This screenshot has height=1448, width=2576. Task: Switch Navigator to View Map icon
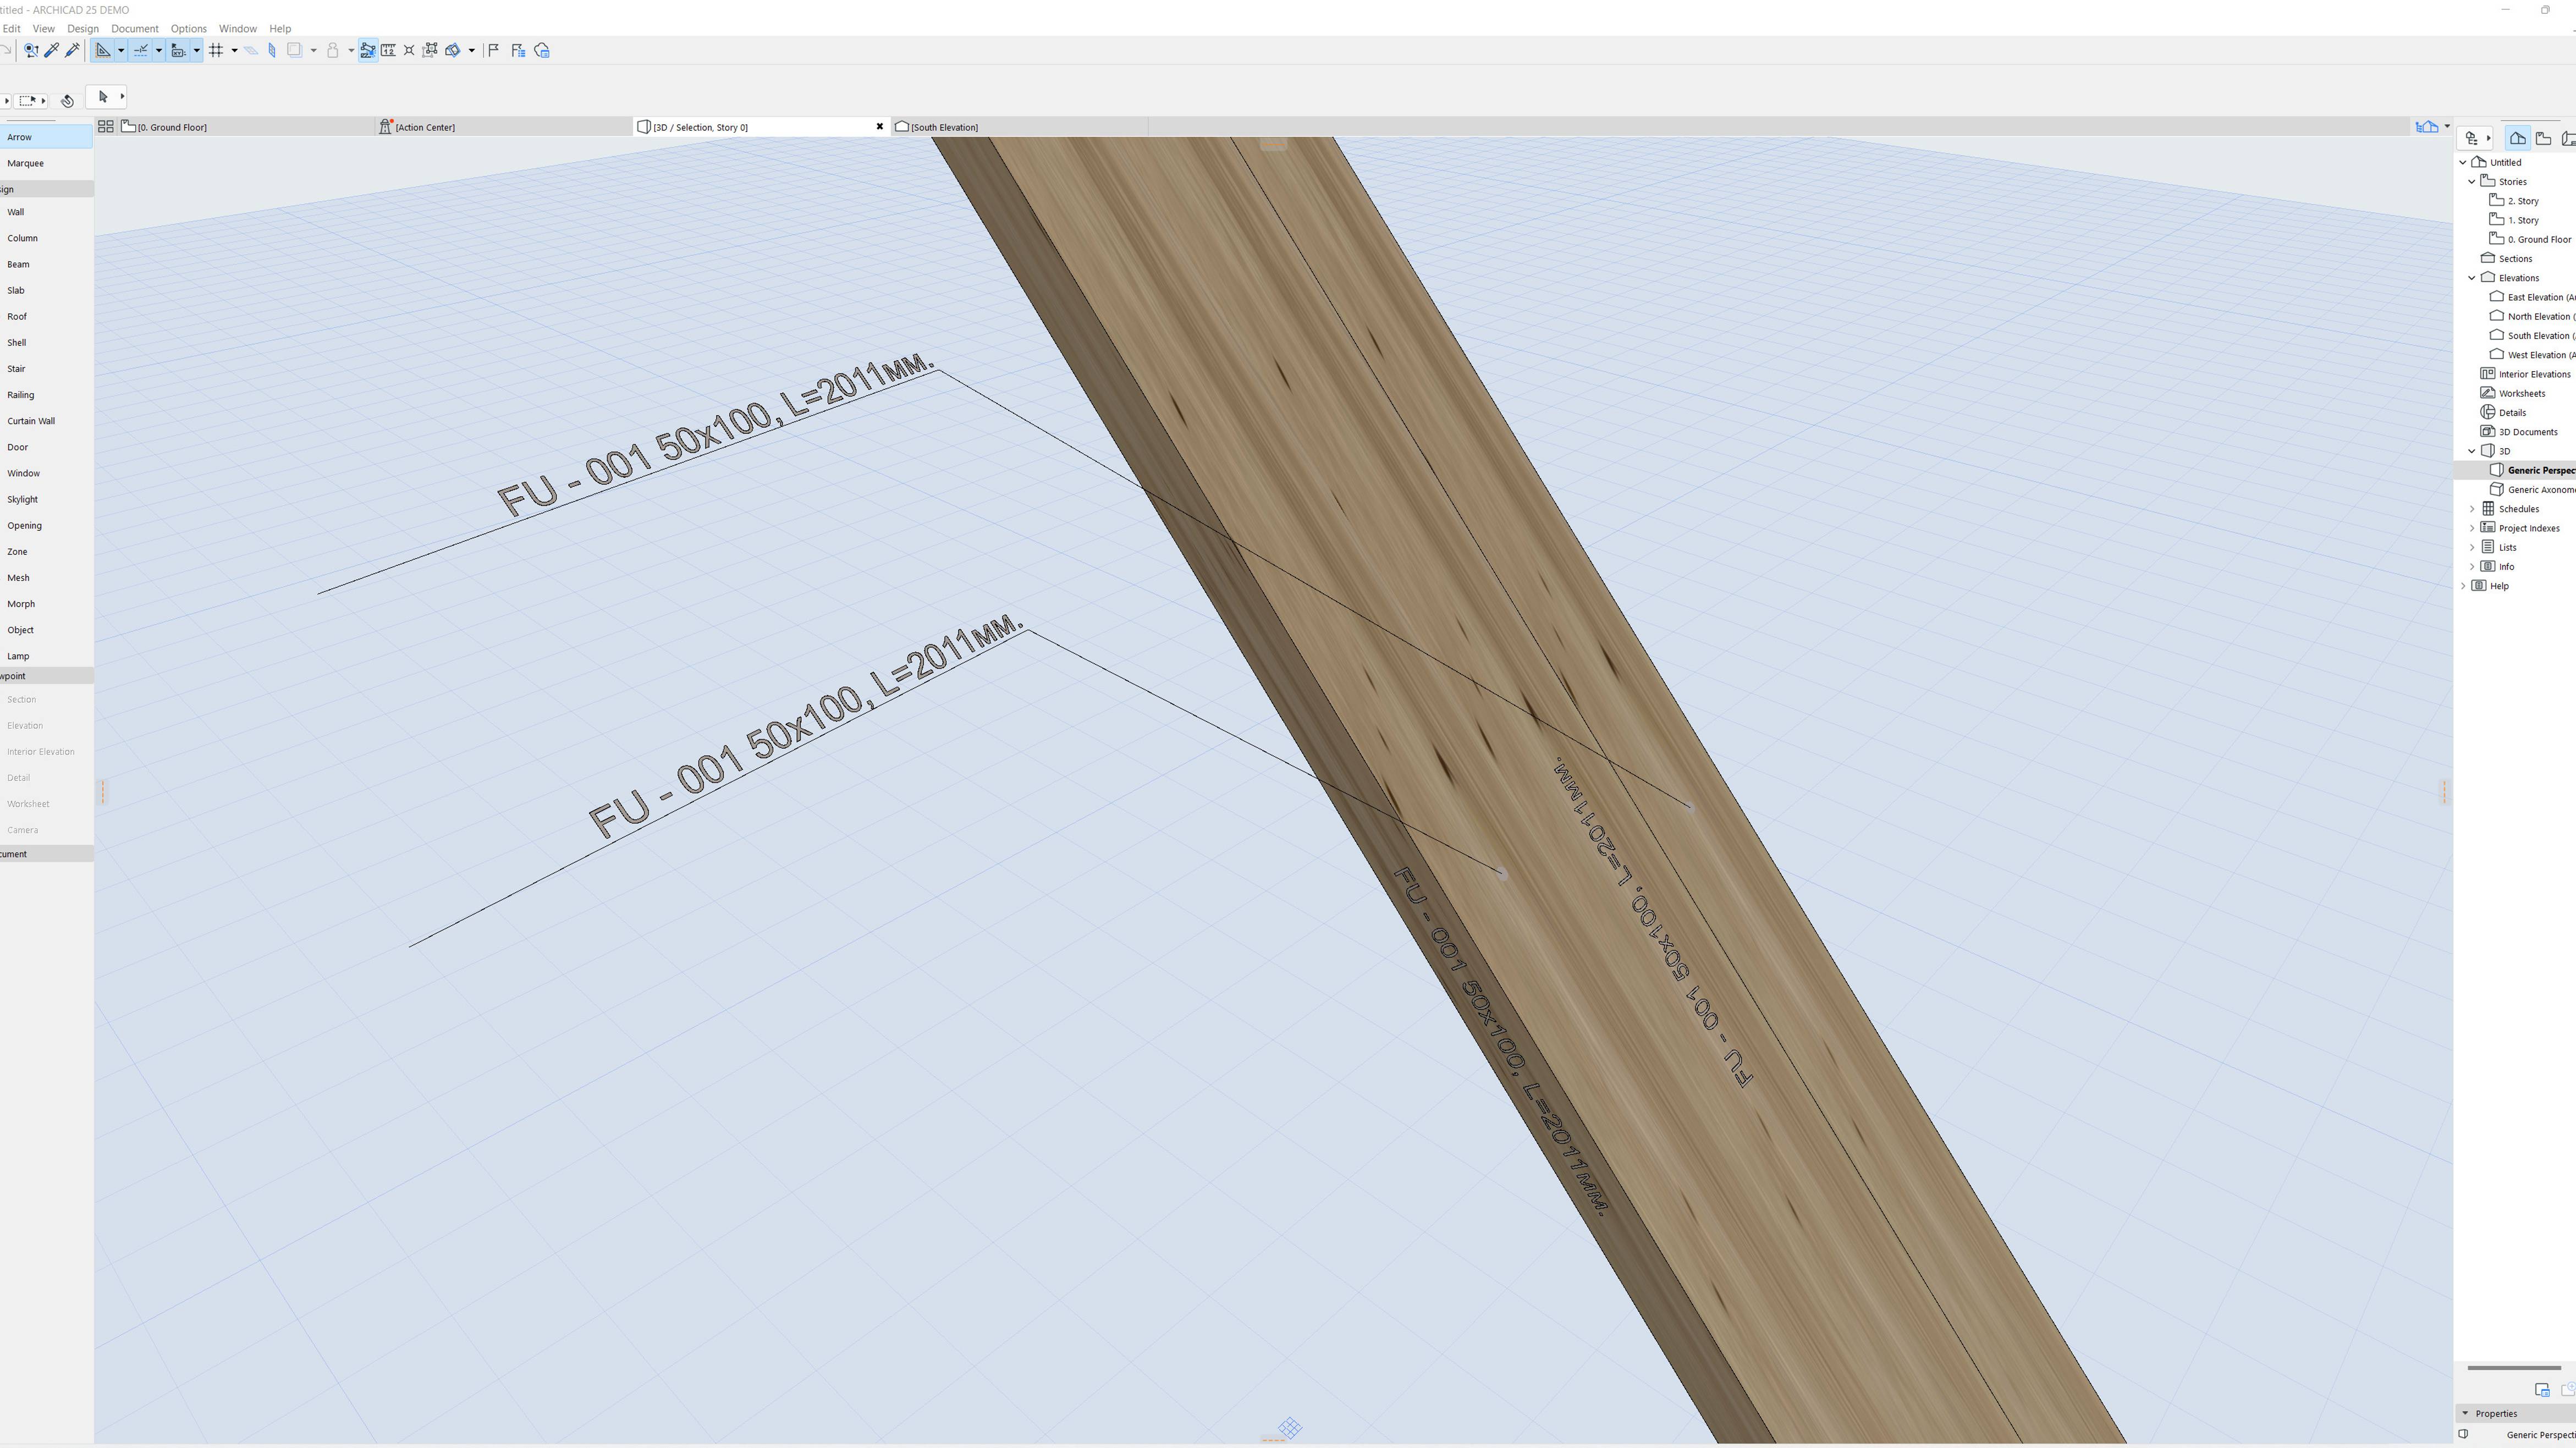click(x=2543, y=138)
